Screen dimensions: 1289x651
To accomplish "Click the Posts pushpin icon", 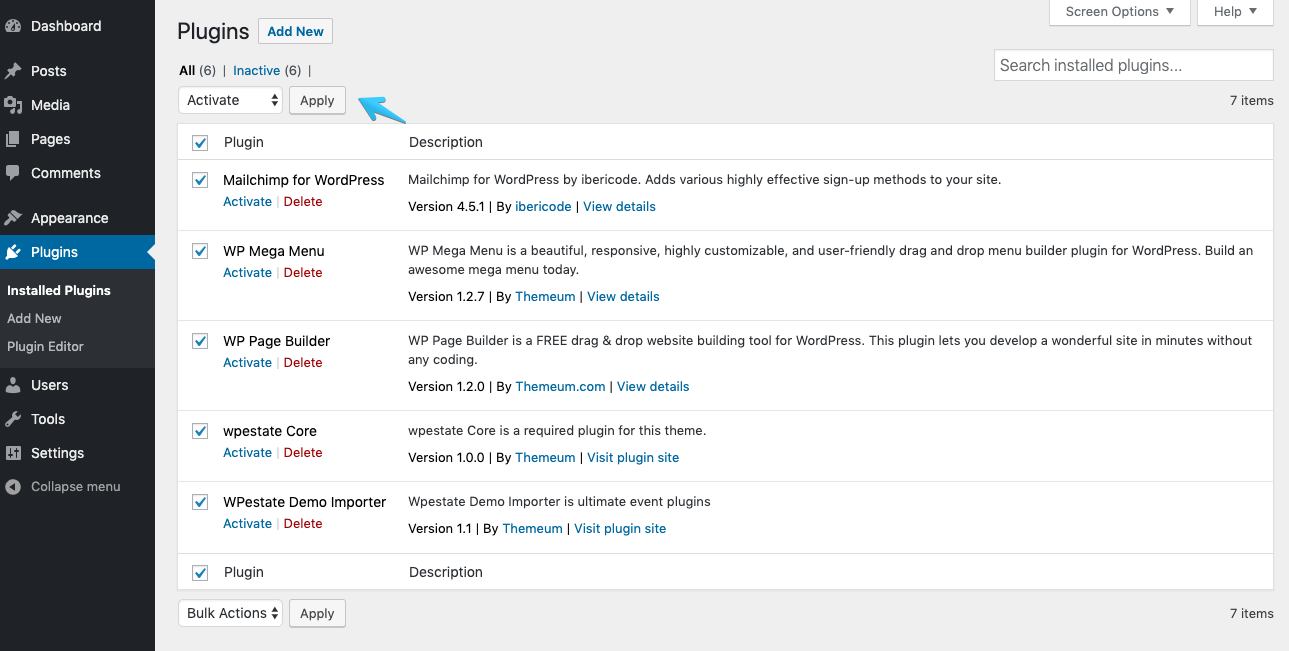I will [13, 71].
